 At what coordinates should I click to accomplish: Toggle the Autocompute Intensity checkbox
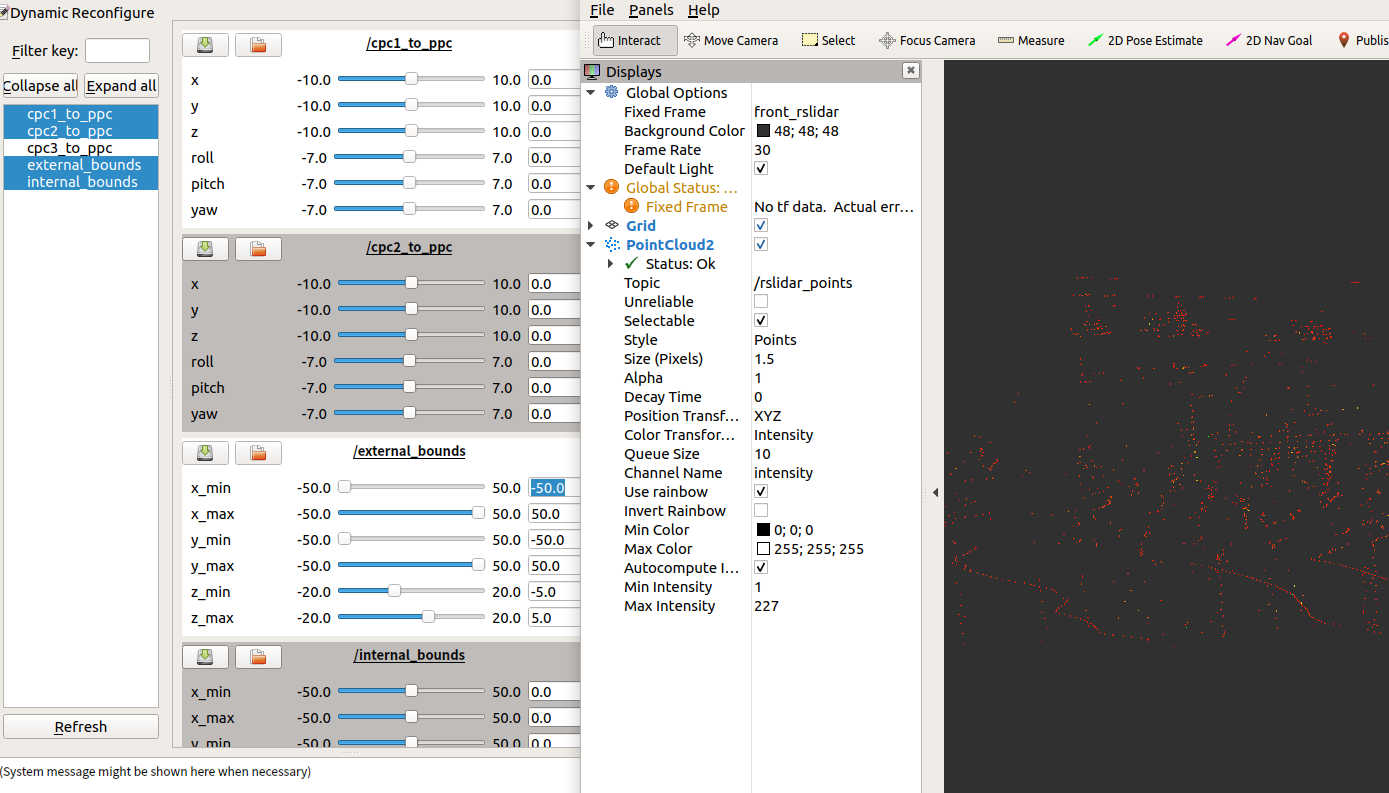[x=761, y=567]
